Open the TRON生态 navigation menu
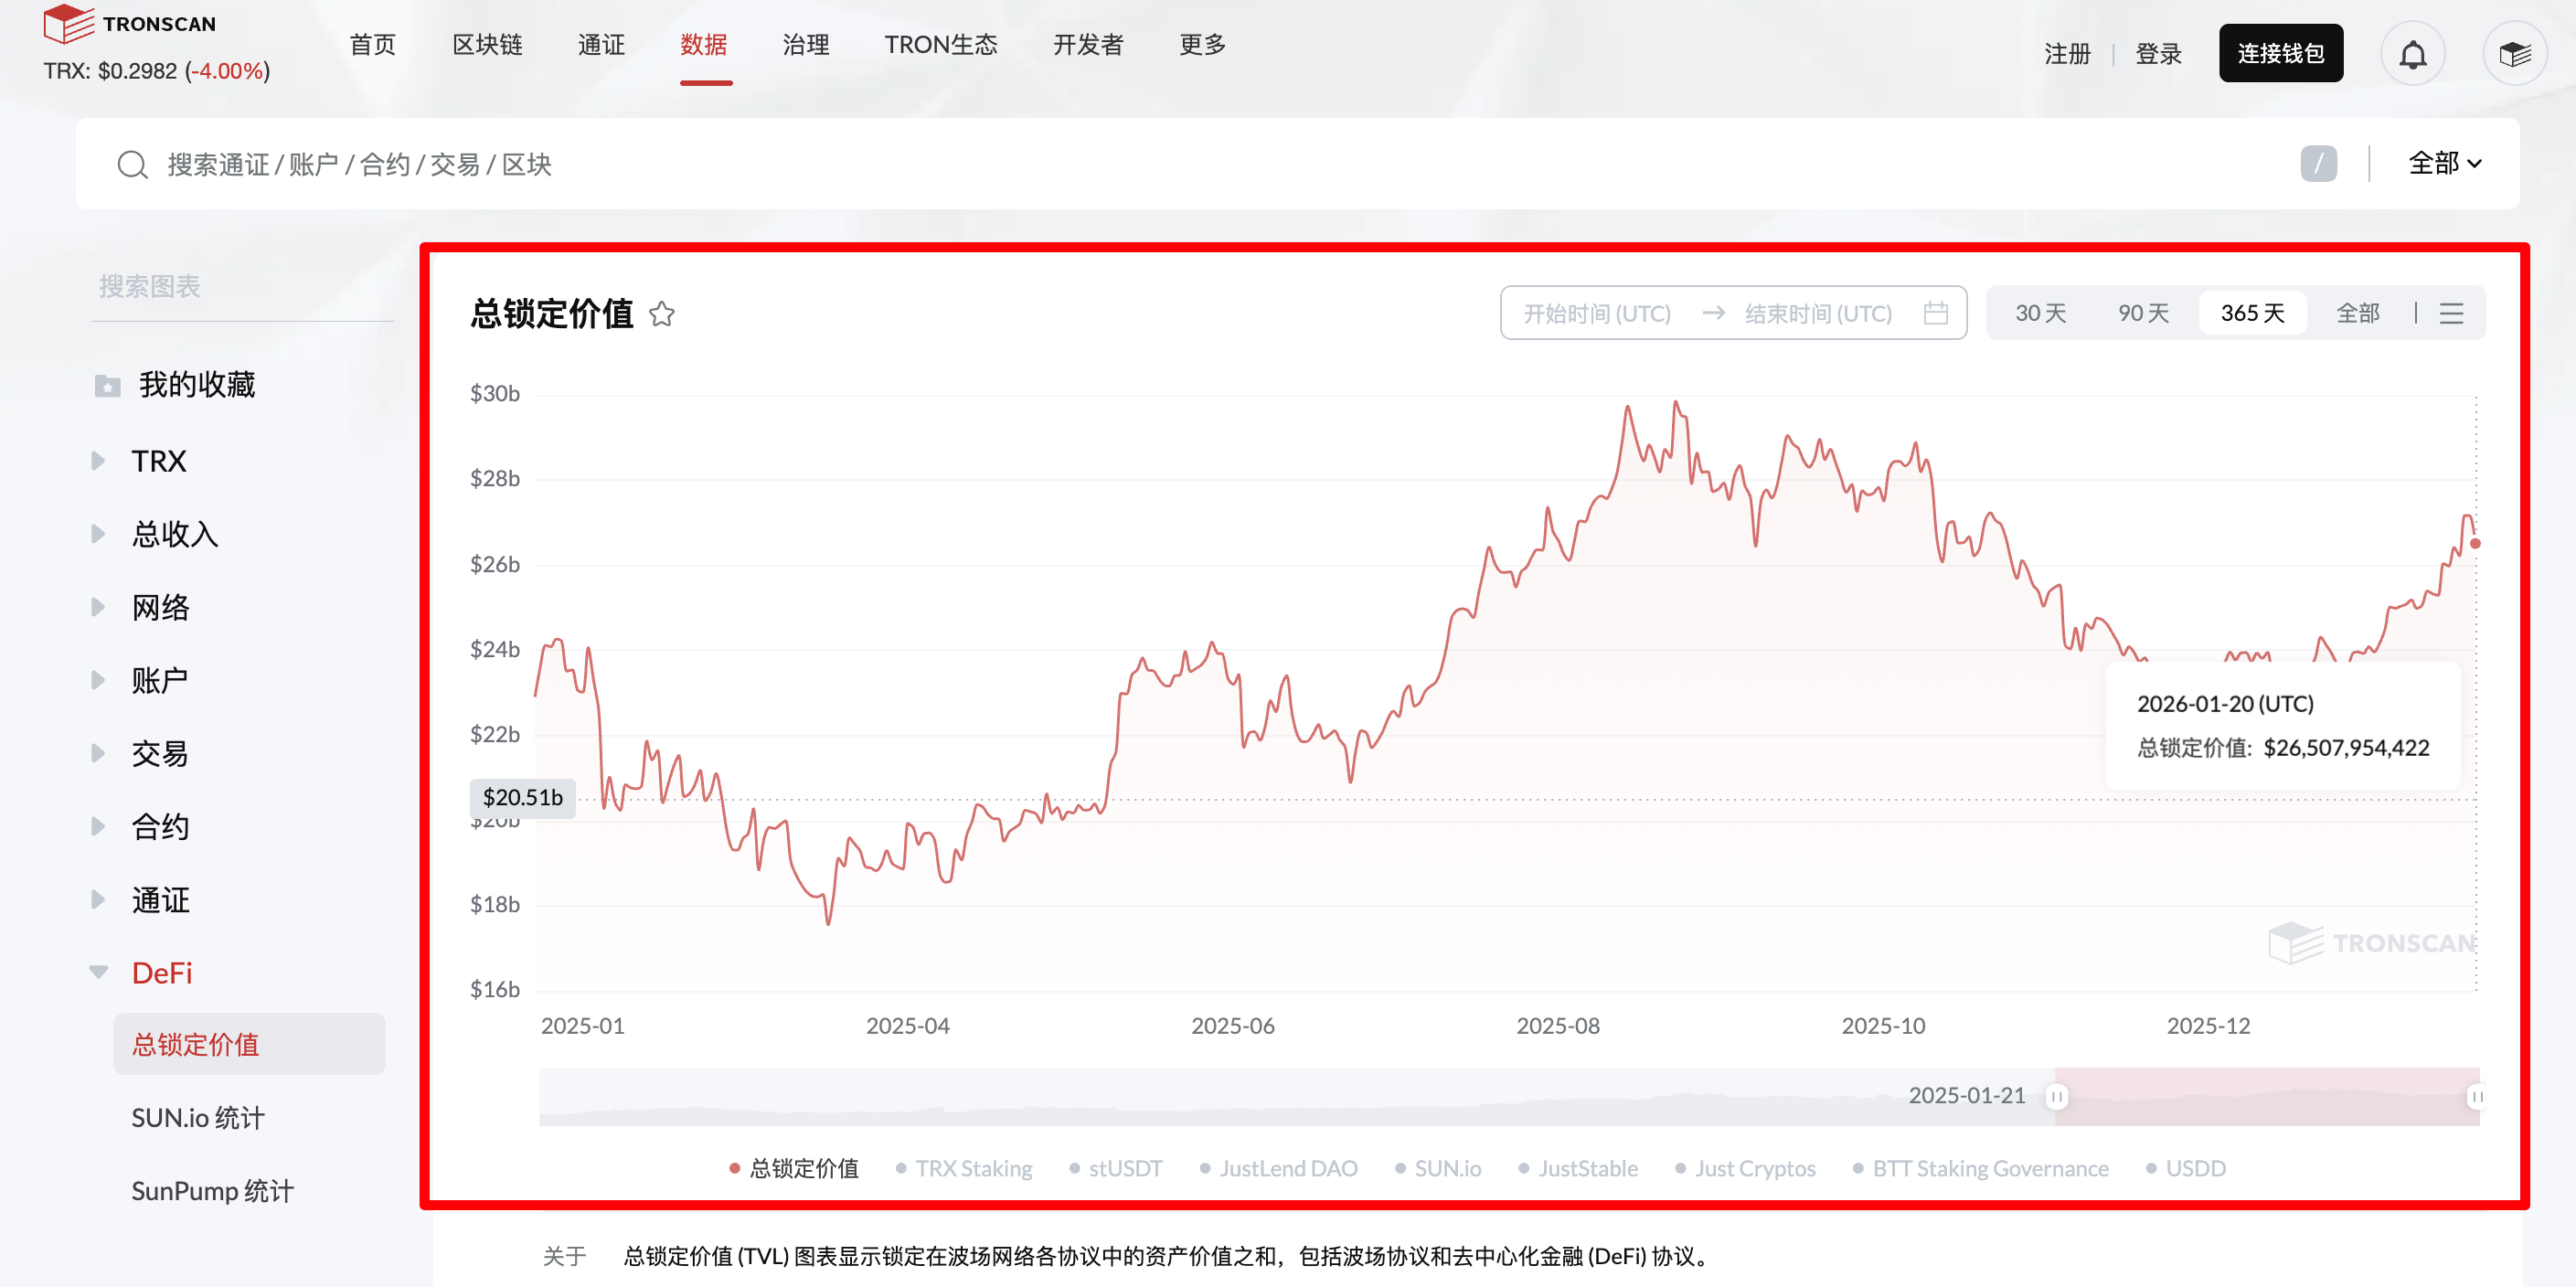 point(941,45)
